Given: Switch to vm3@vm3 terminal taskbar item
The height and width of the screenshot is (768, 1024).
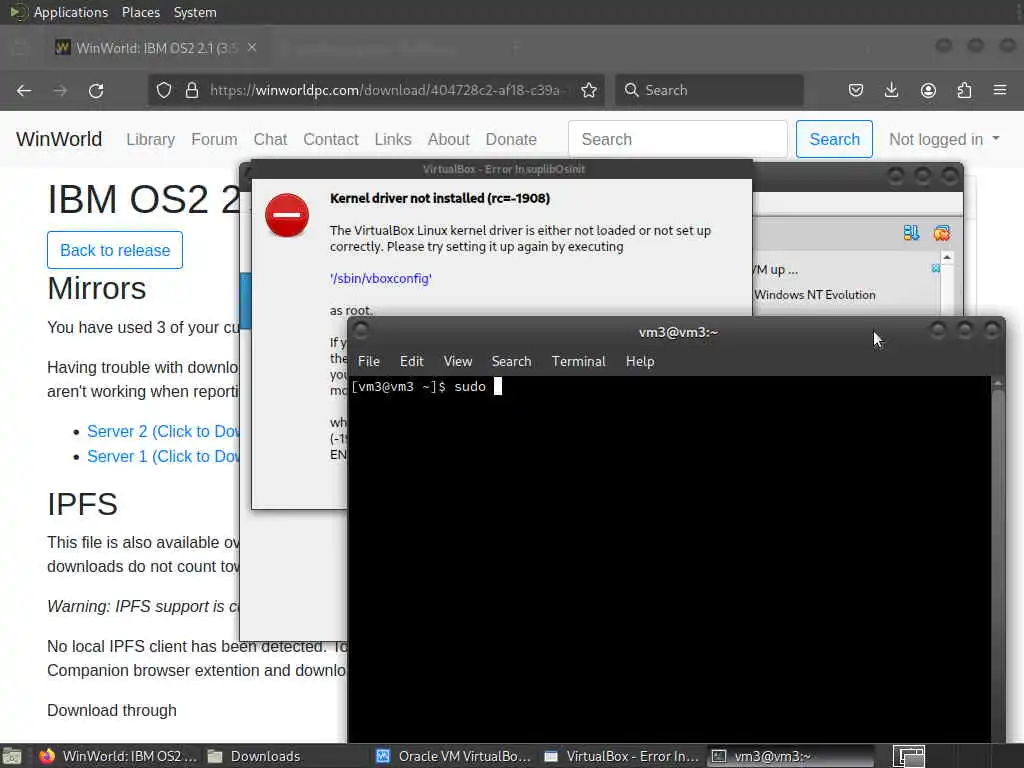Looking at the screenshot, I should [x=790, y=756].
